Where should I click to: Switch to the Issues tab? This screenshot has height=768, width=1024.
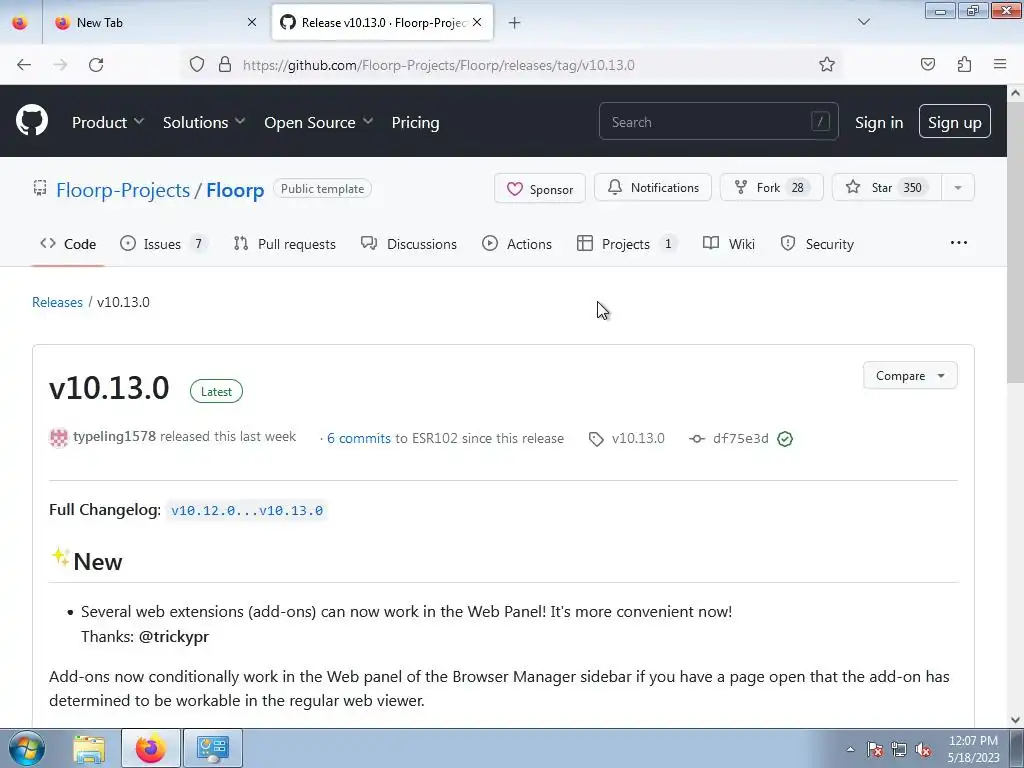(x=163, y=244)
